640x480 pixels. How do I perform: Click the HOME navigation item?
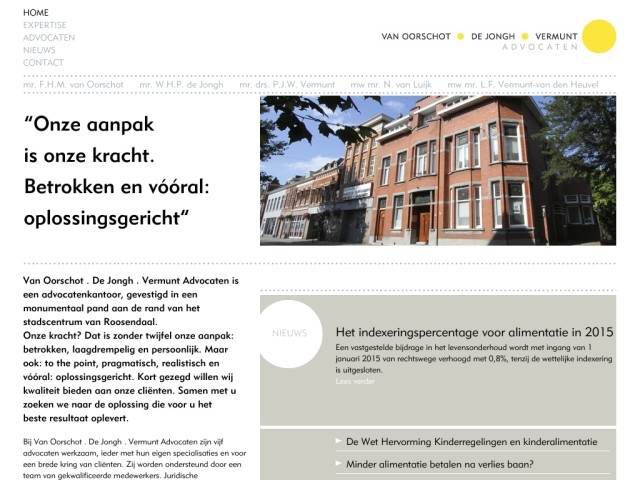(35, 12)
